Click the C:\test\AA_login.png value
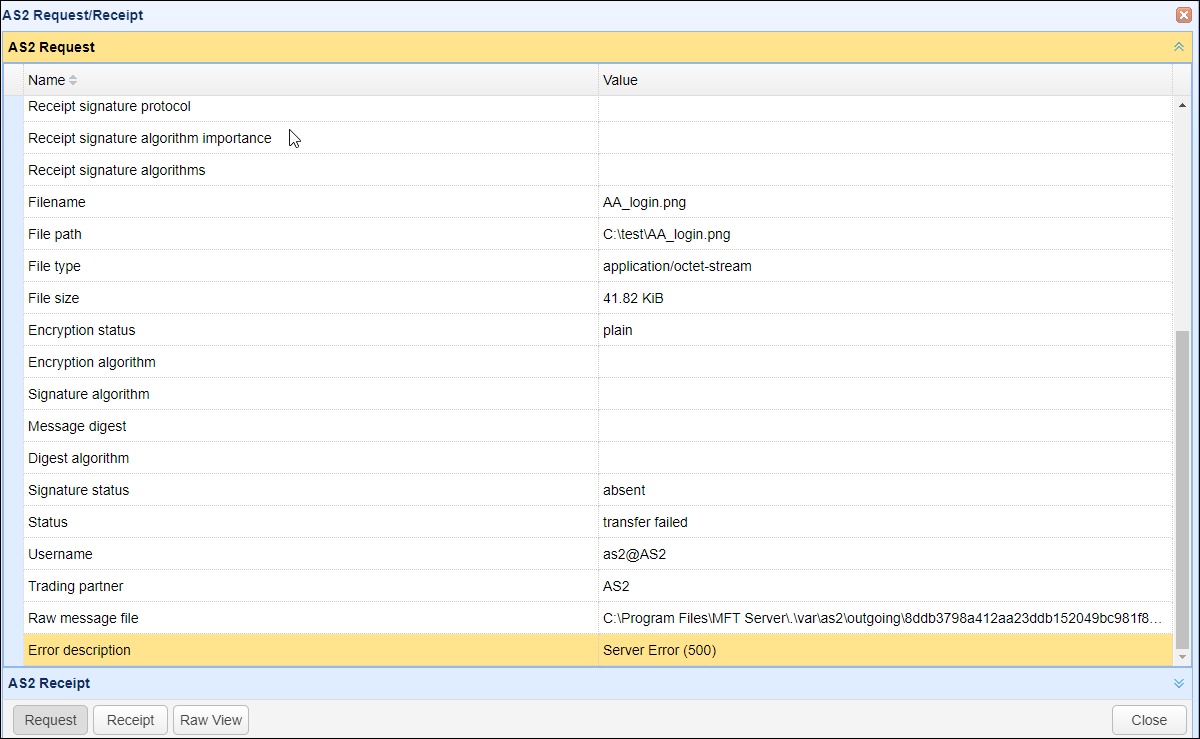This screenshot has width=1200, height=739. (x=667, y=234)
